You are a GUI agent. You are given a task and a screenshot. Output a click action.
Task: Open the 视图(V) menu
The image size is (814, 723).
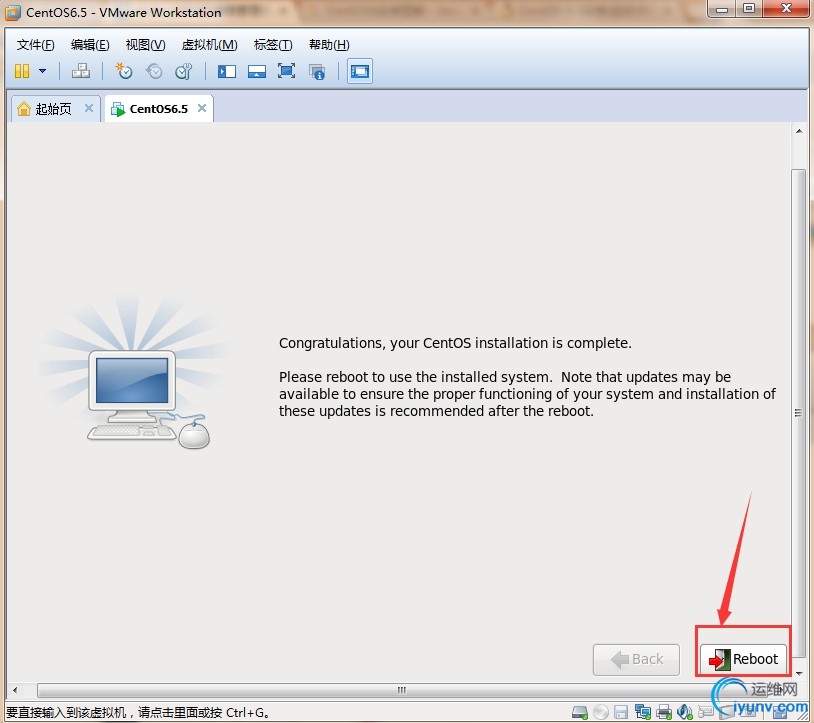coord(145,45)
